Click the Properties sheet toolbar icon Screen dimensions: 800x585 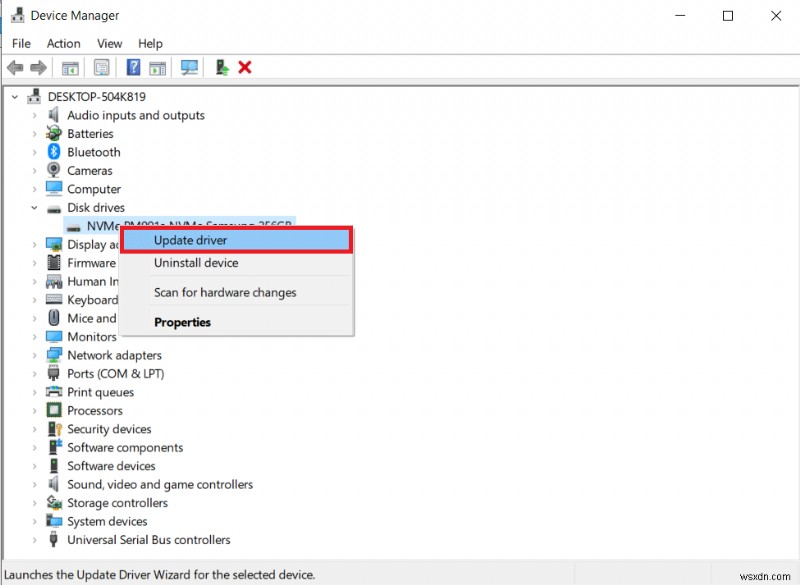point(101,67)
